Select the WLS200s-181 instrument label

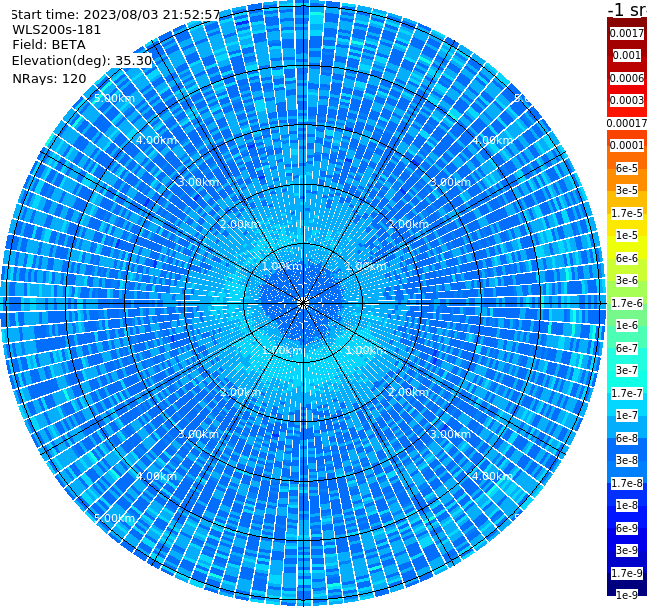(x=57, y=30)
